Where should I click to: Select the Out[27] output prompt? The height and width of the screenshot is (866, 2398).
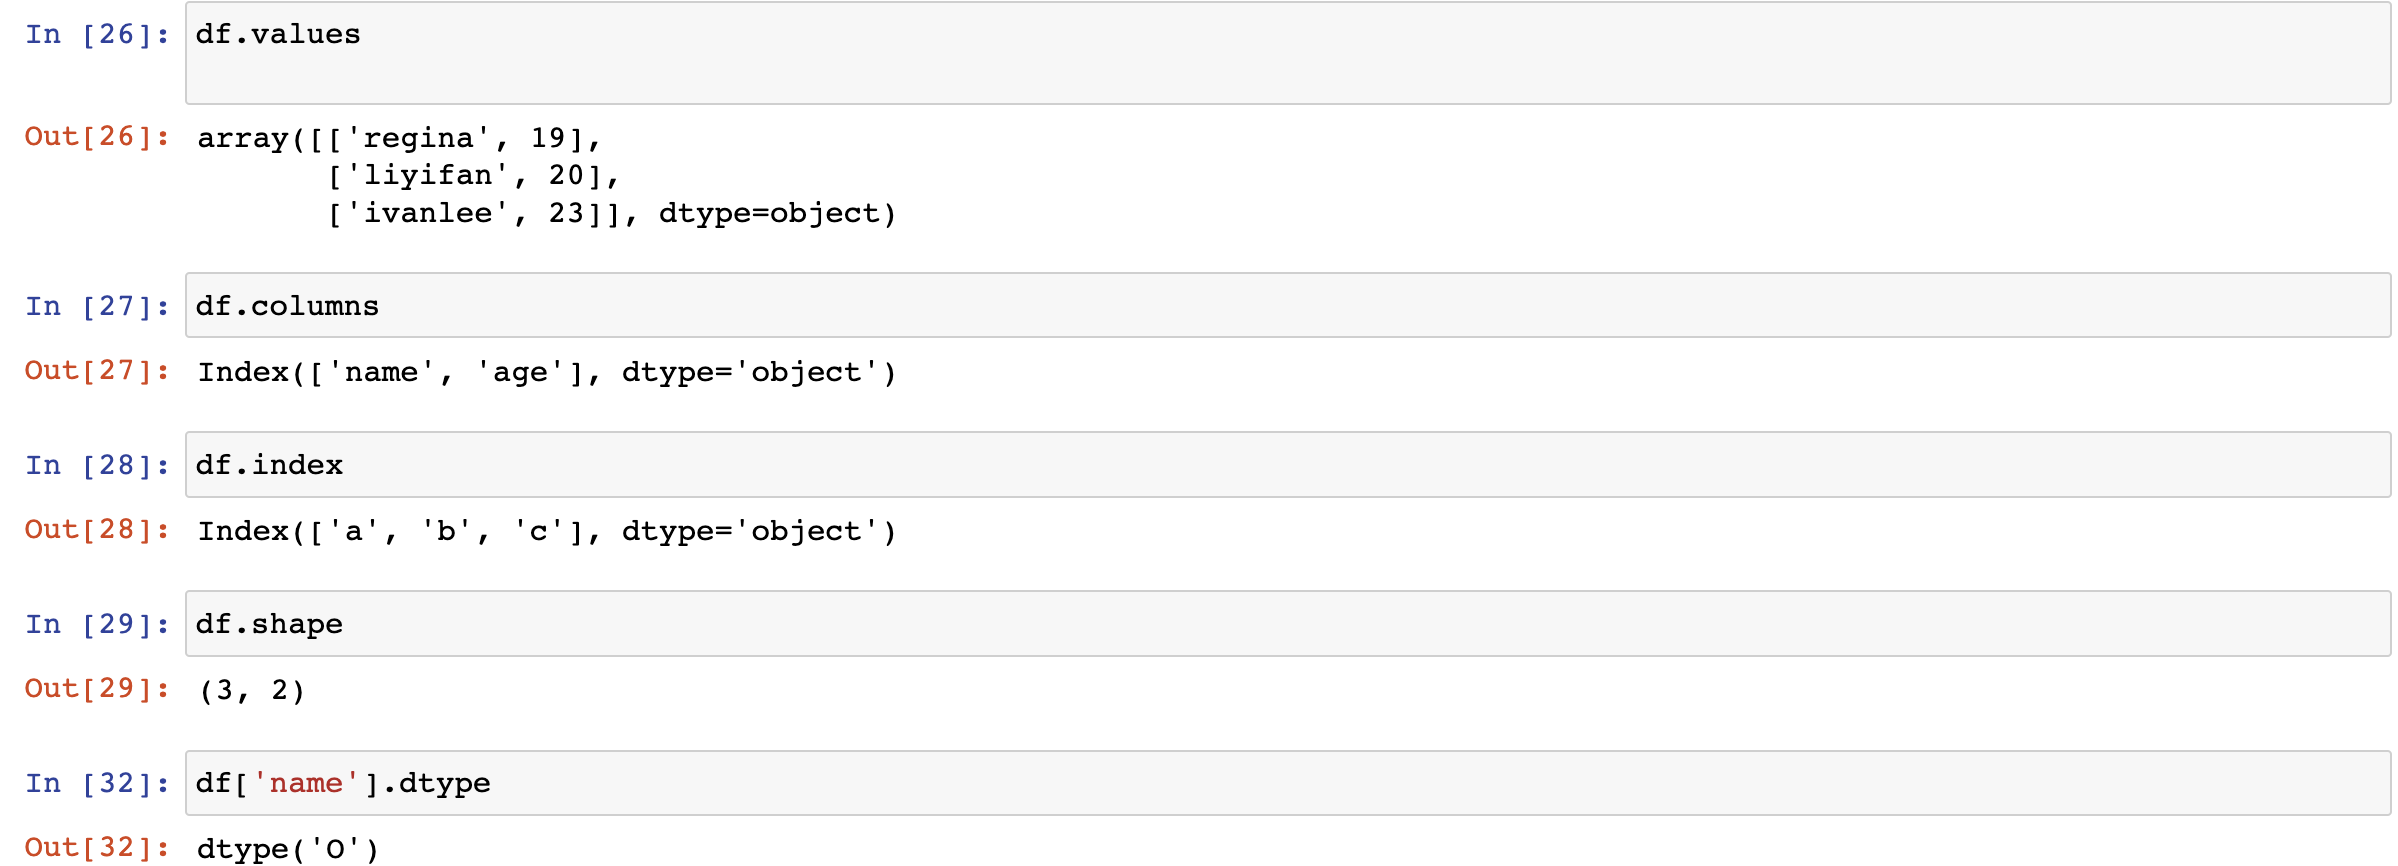(97, 370)
